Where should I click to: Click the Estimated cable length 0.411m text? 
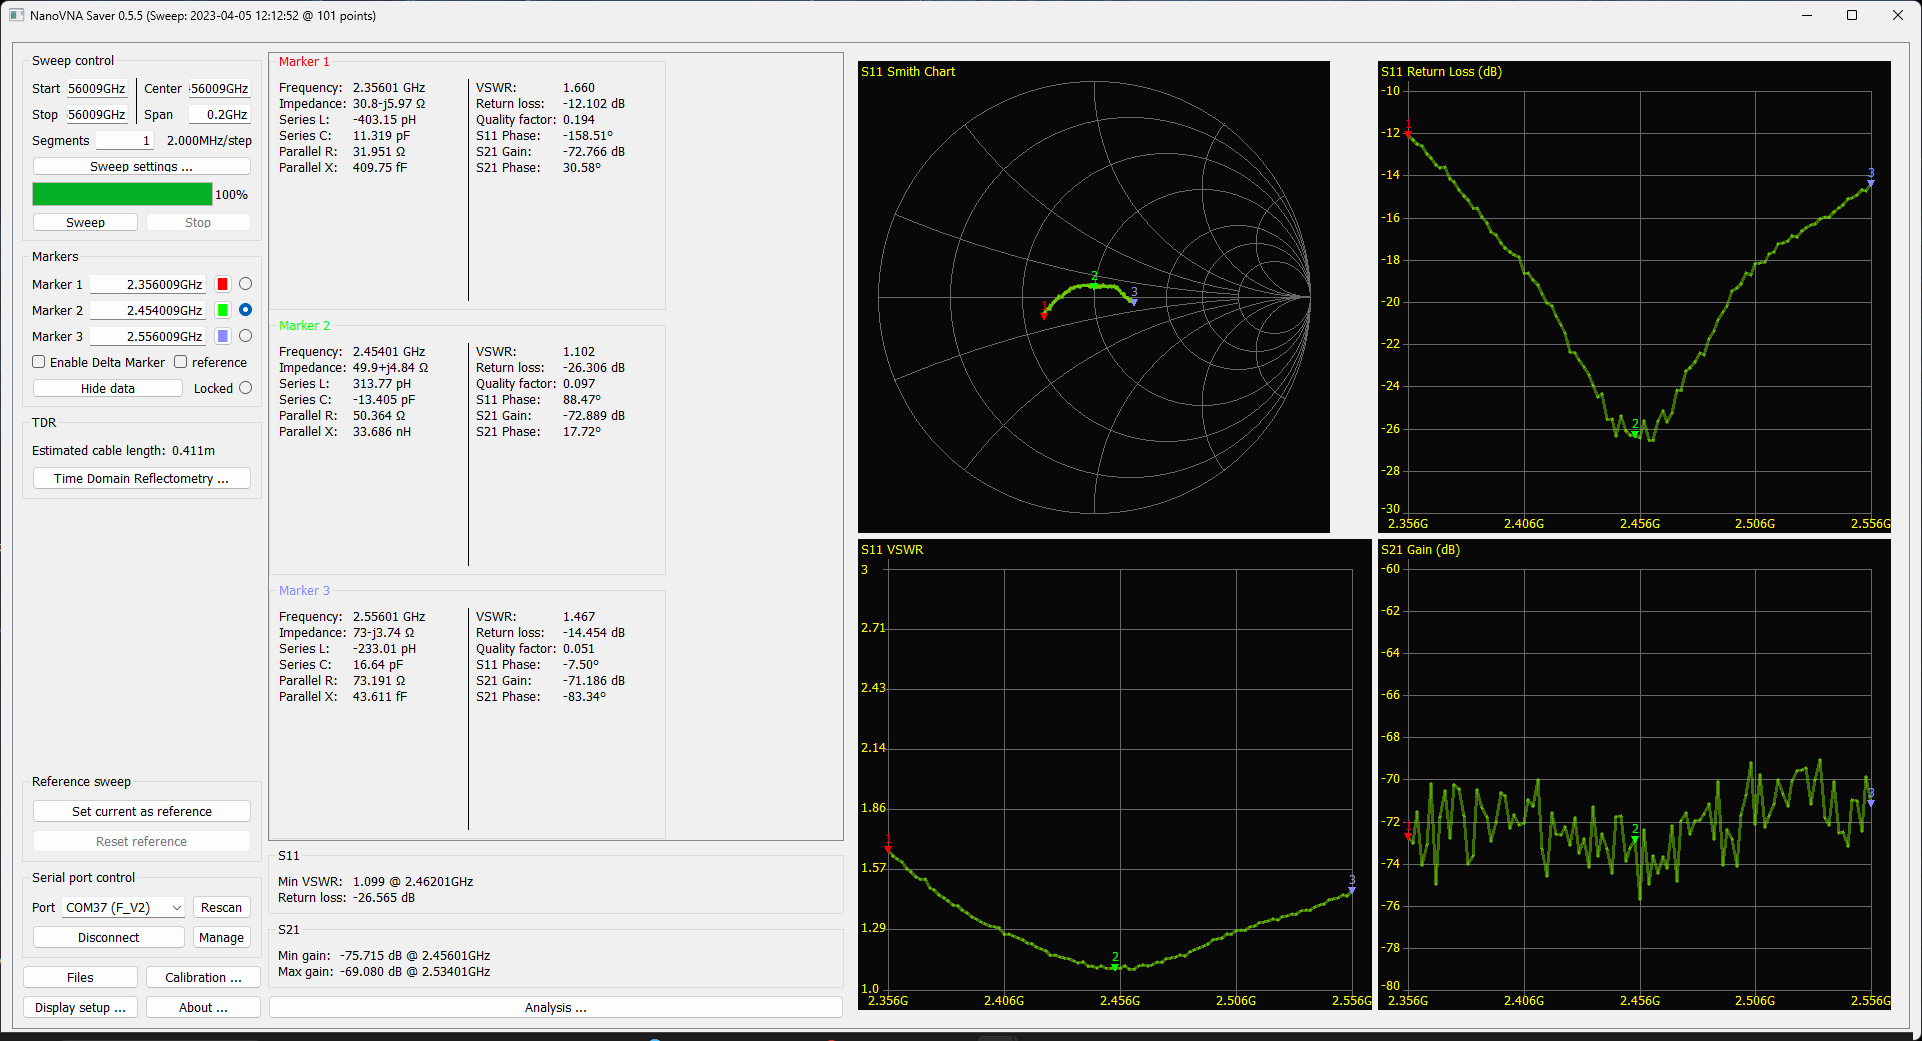(x=123, y=450)
